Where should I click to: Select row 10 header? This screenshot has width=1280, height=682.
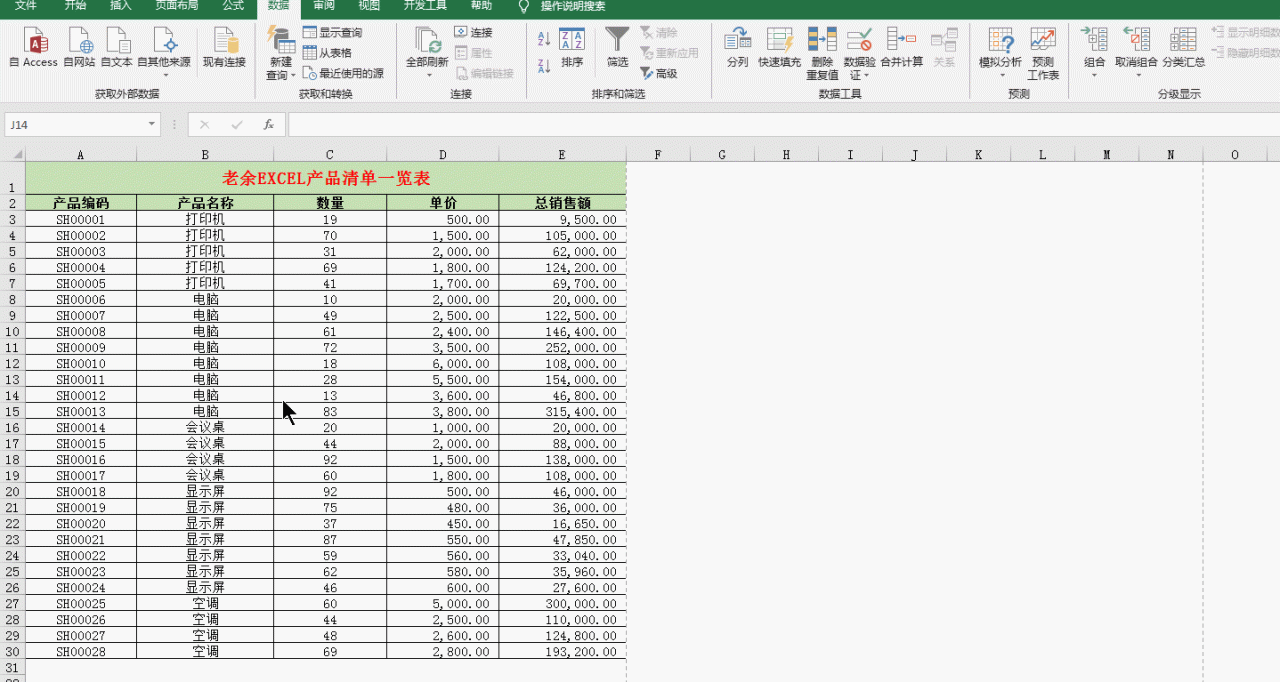click(x=12, y=331)
